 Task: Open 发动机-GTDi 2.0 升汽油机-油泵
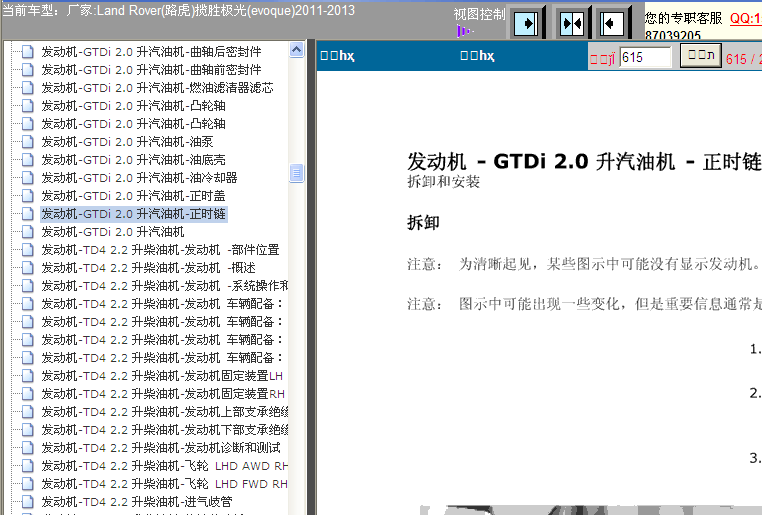(x=127, y=141)
